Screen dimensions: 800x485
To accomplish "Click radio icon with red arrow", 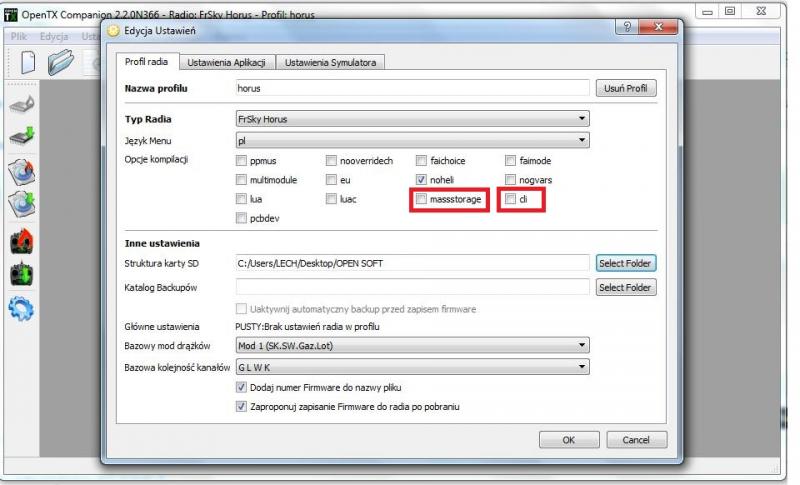I will click(22, 241).
